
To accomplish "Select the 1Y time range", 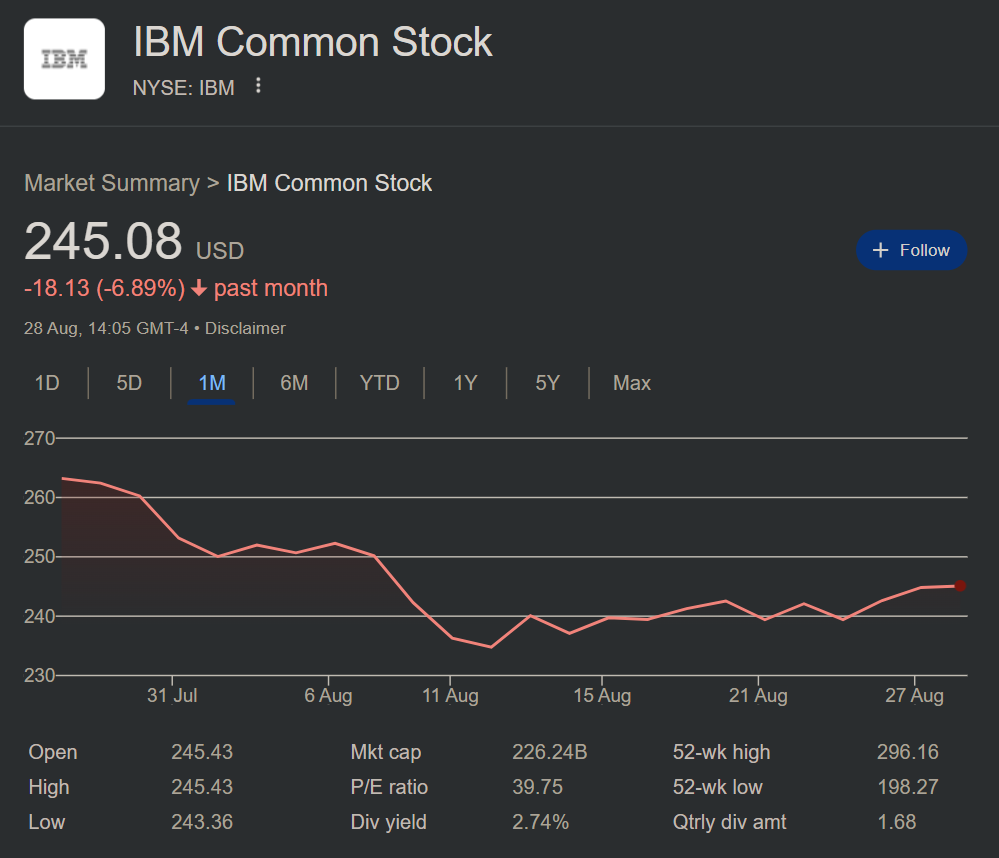I will coord(465,383).
